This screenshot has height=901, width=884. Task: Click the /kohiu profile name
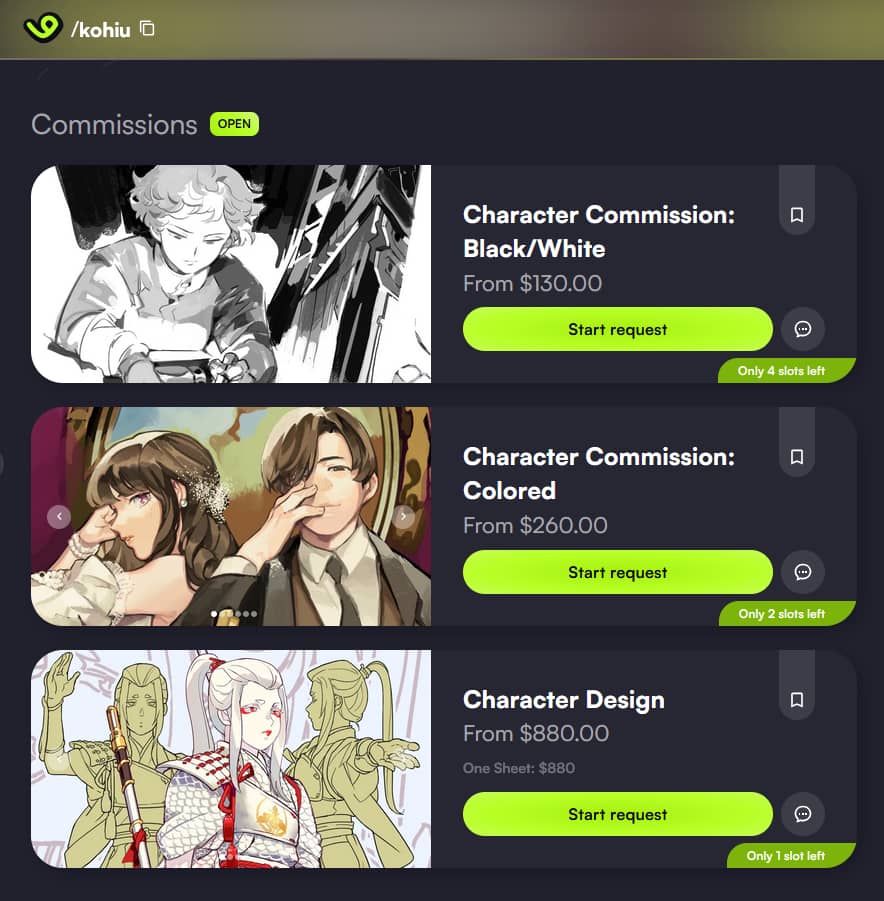pyautogui.click(x=101, y=29)
